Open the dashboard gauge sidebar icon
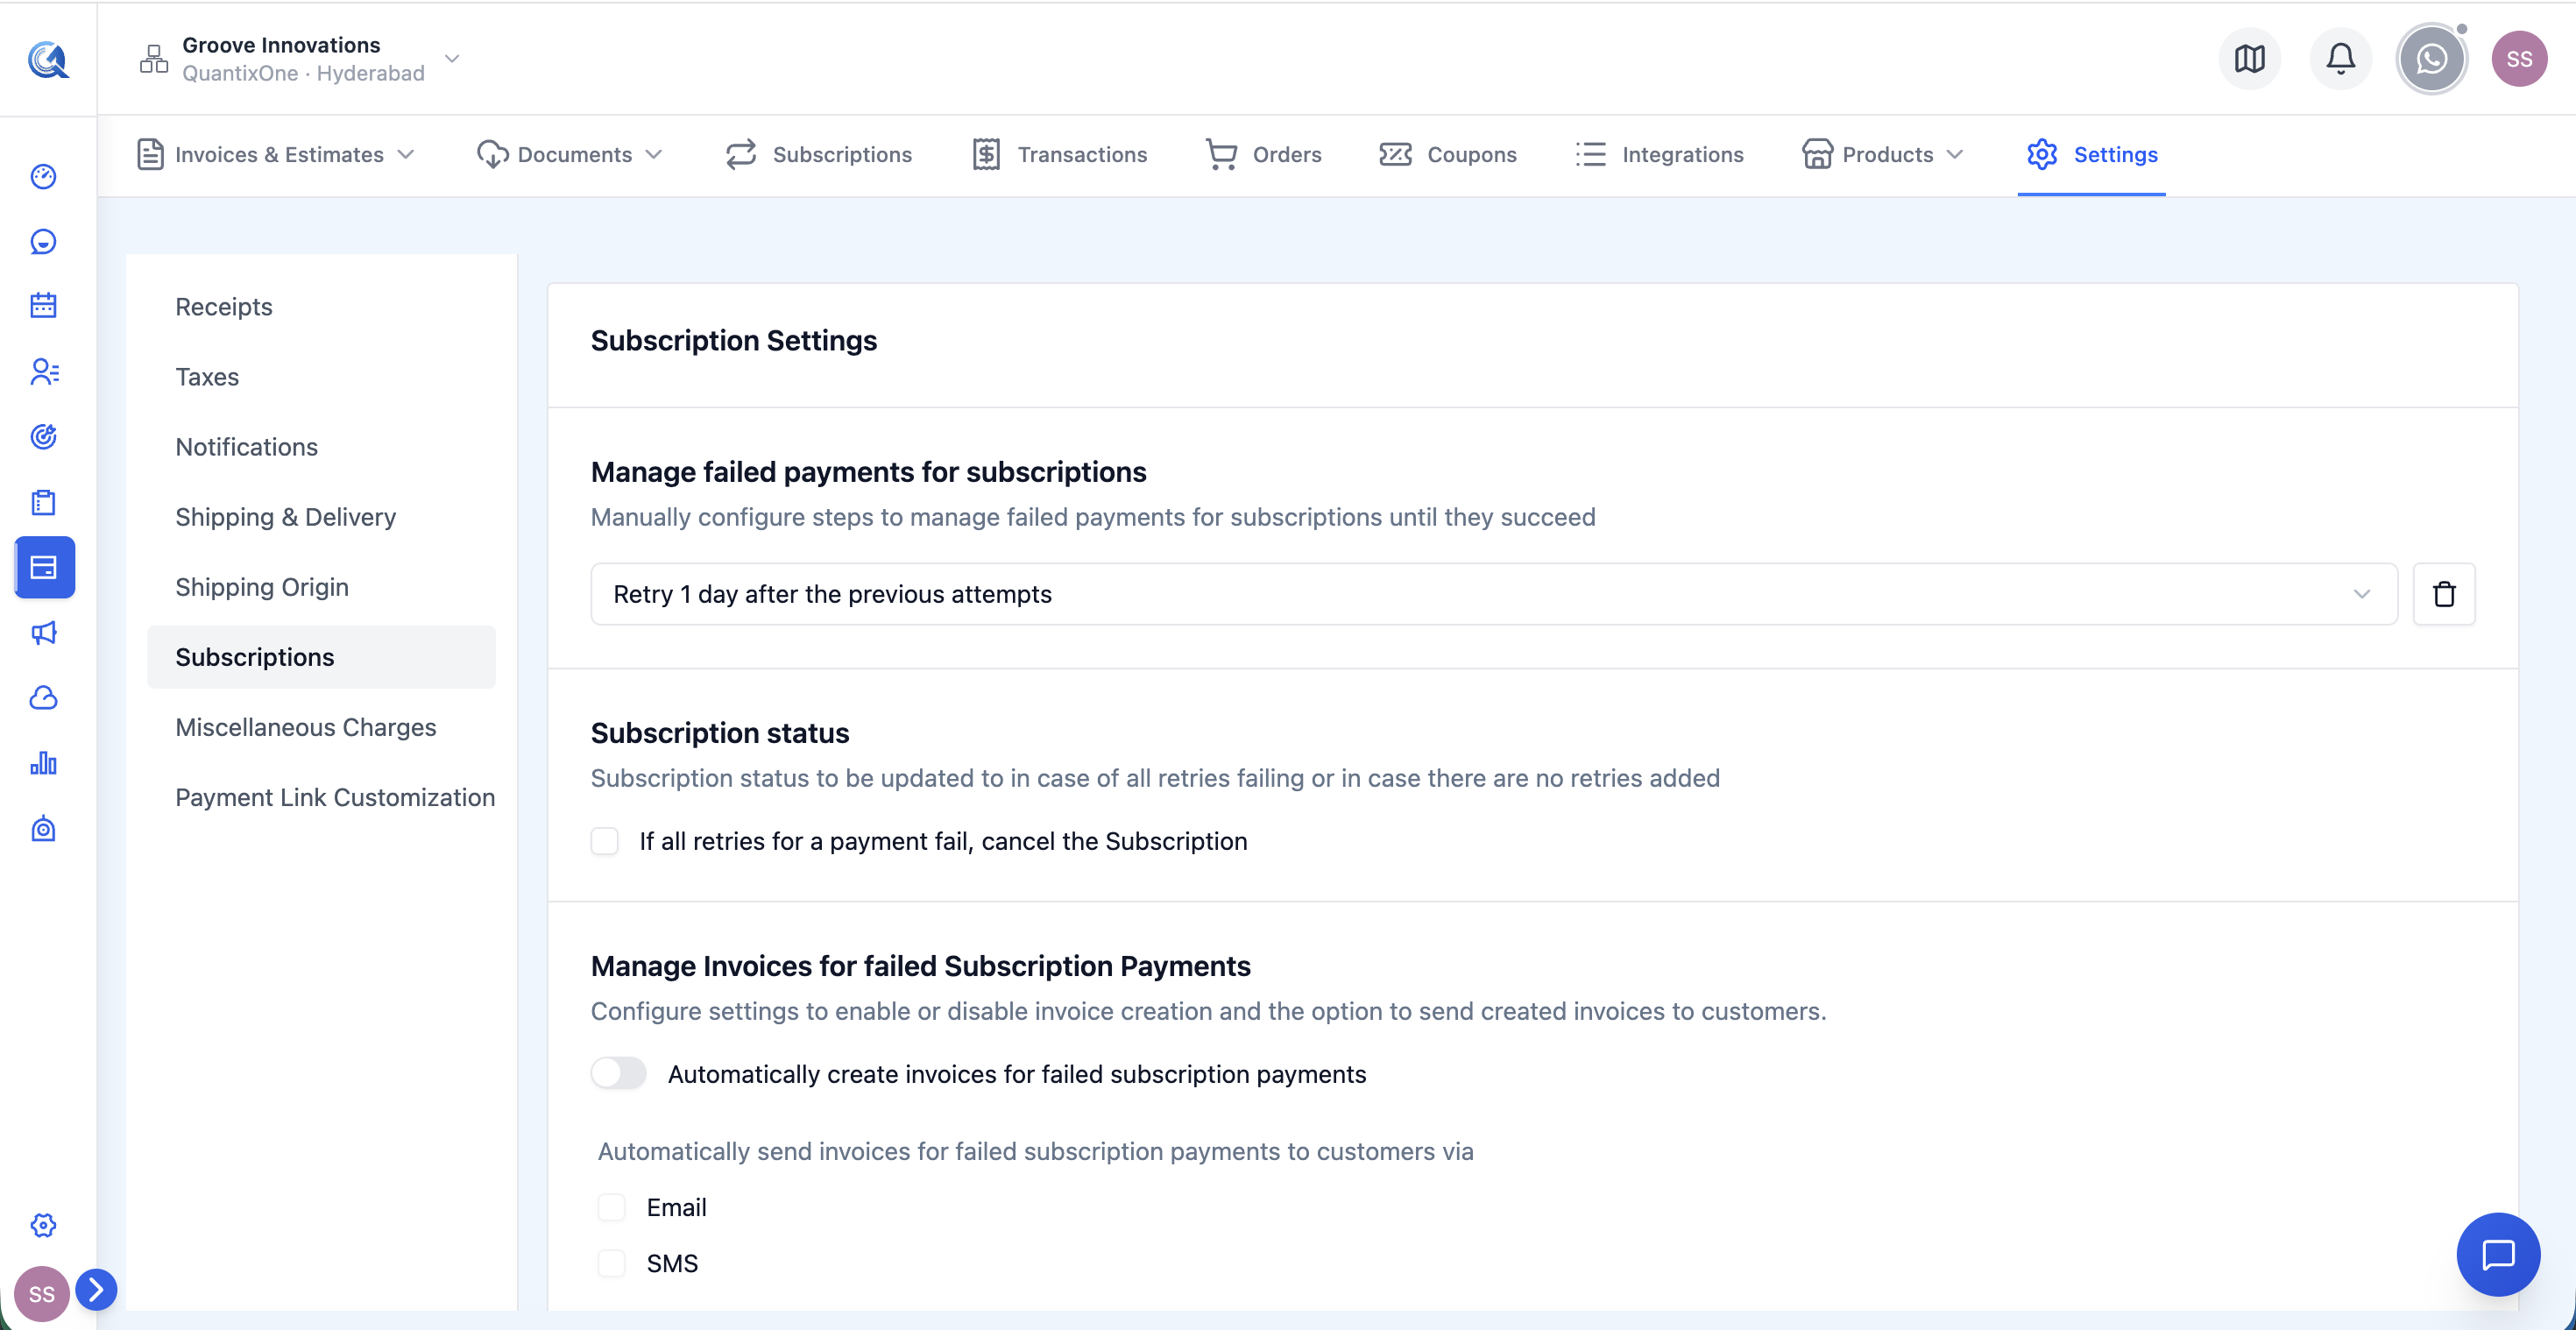 pyautogui.click(x=43, y=176)
